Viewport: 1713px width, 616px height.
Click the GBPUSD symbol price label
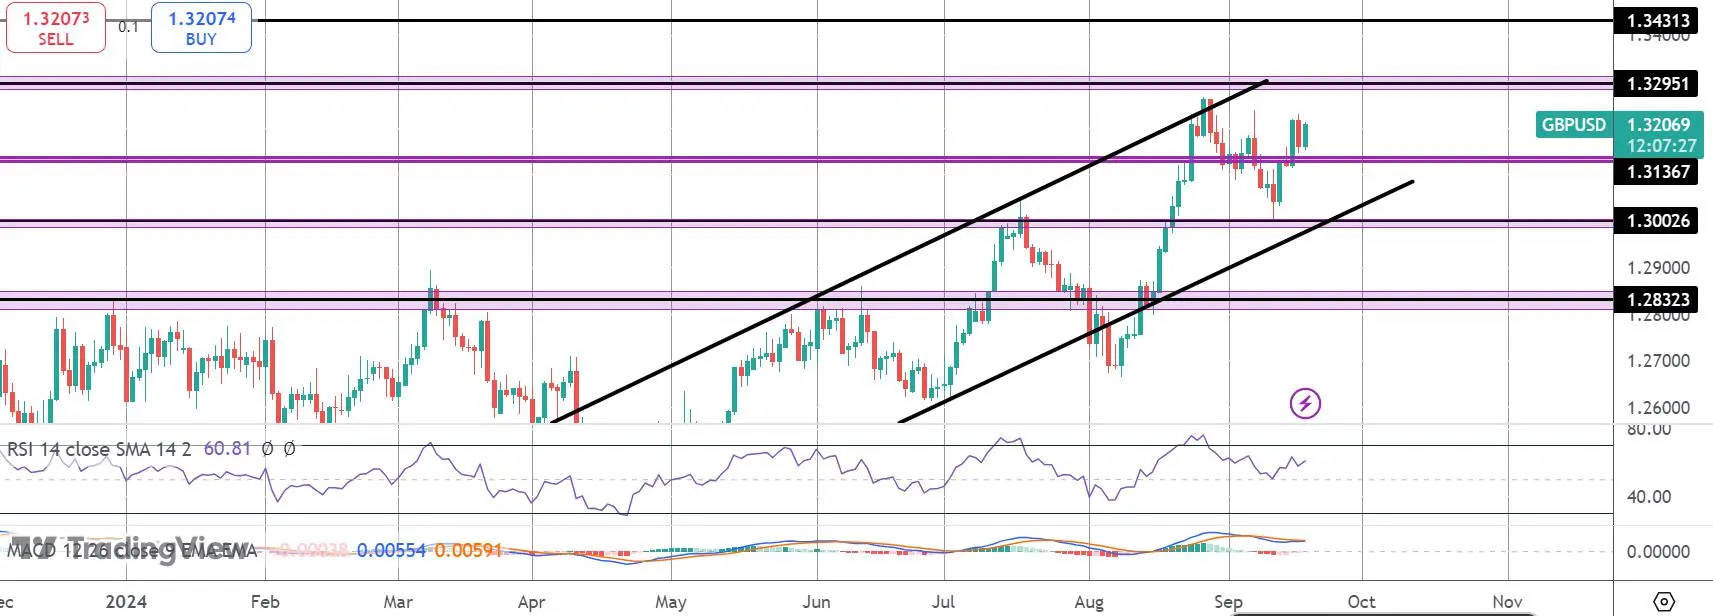click(x=1574, y=125)
